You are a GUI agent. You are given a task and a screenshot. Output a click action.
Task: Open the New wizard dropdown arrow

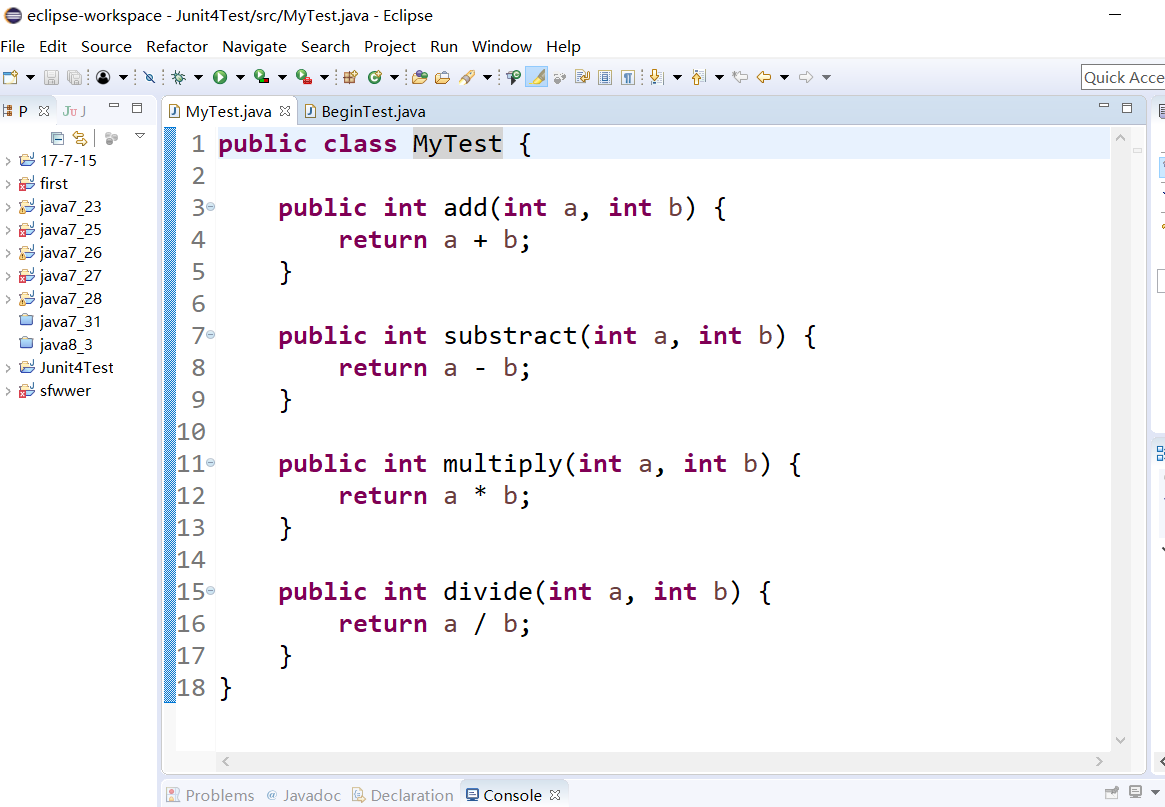tap(30, 77)
